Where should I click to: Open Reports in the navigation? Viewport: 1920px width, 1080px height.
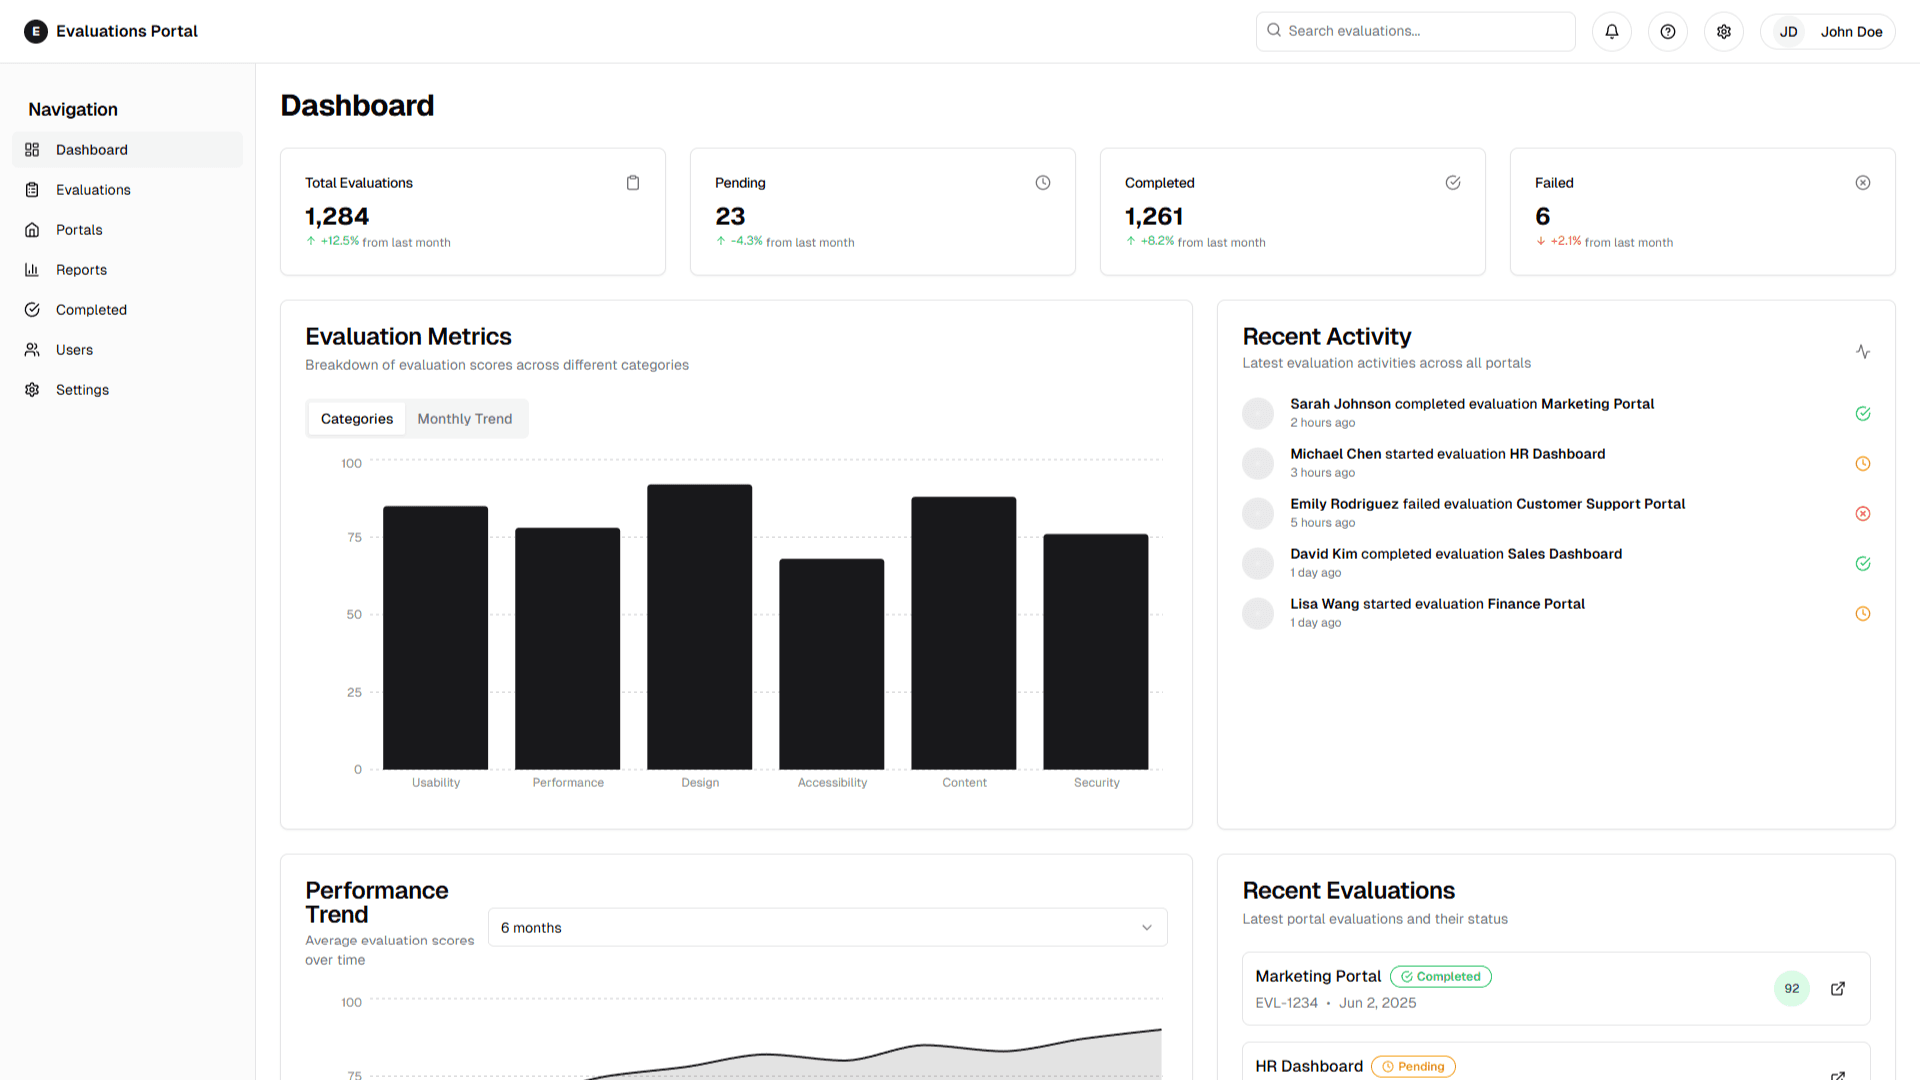127,270
